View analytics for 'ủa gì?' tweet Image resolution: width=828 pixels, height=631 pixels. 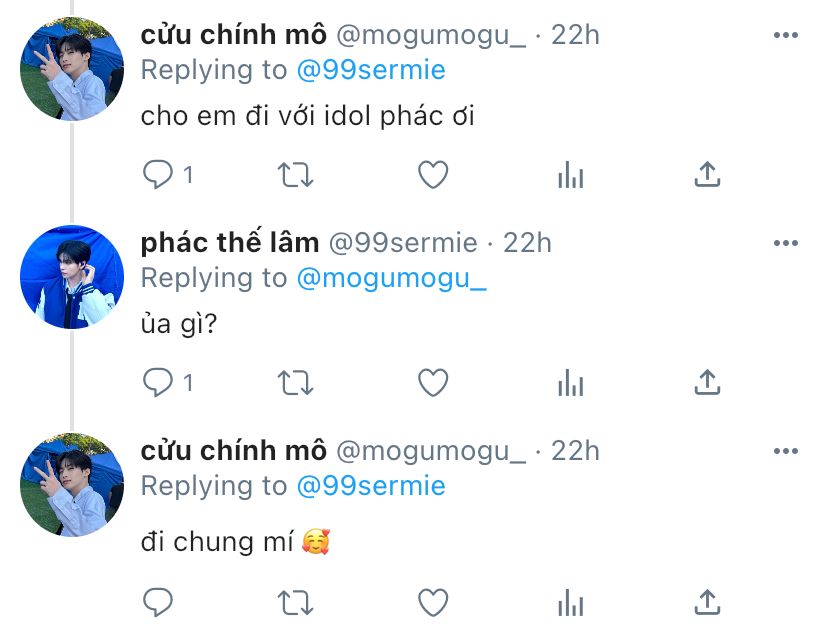pyautogui.click(x=570, y=383)
